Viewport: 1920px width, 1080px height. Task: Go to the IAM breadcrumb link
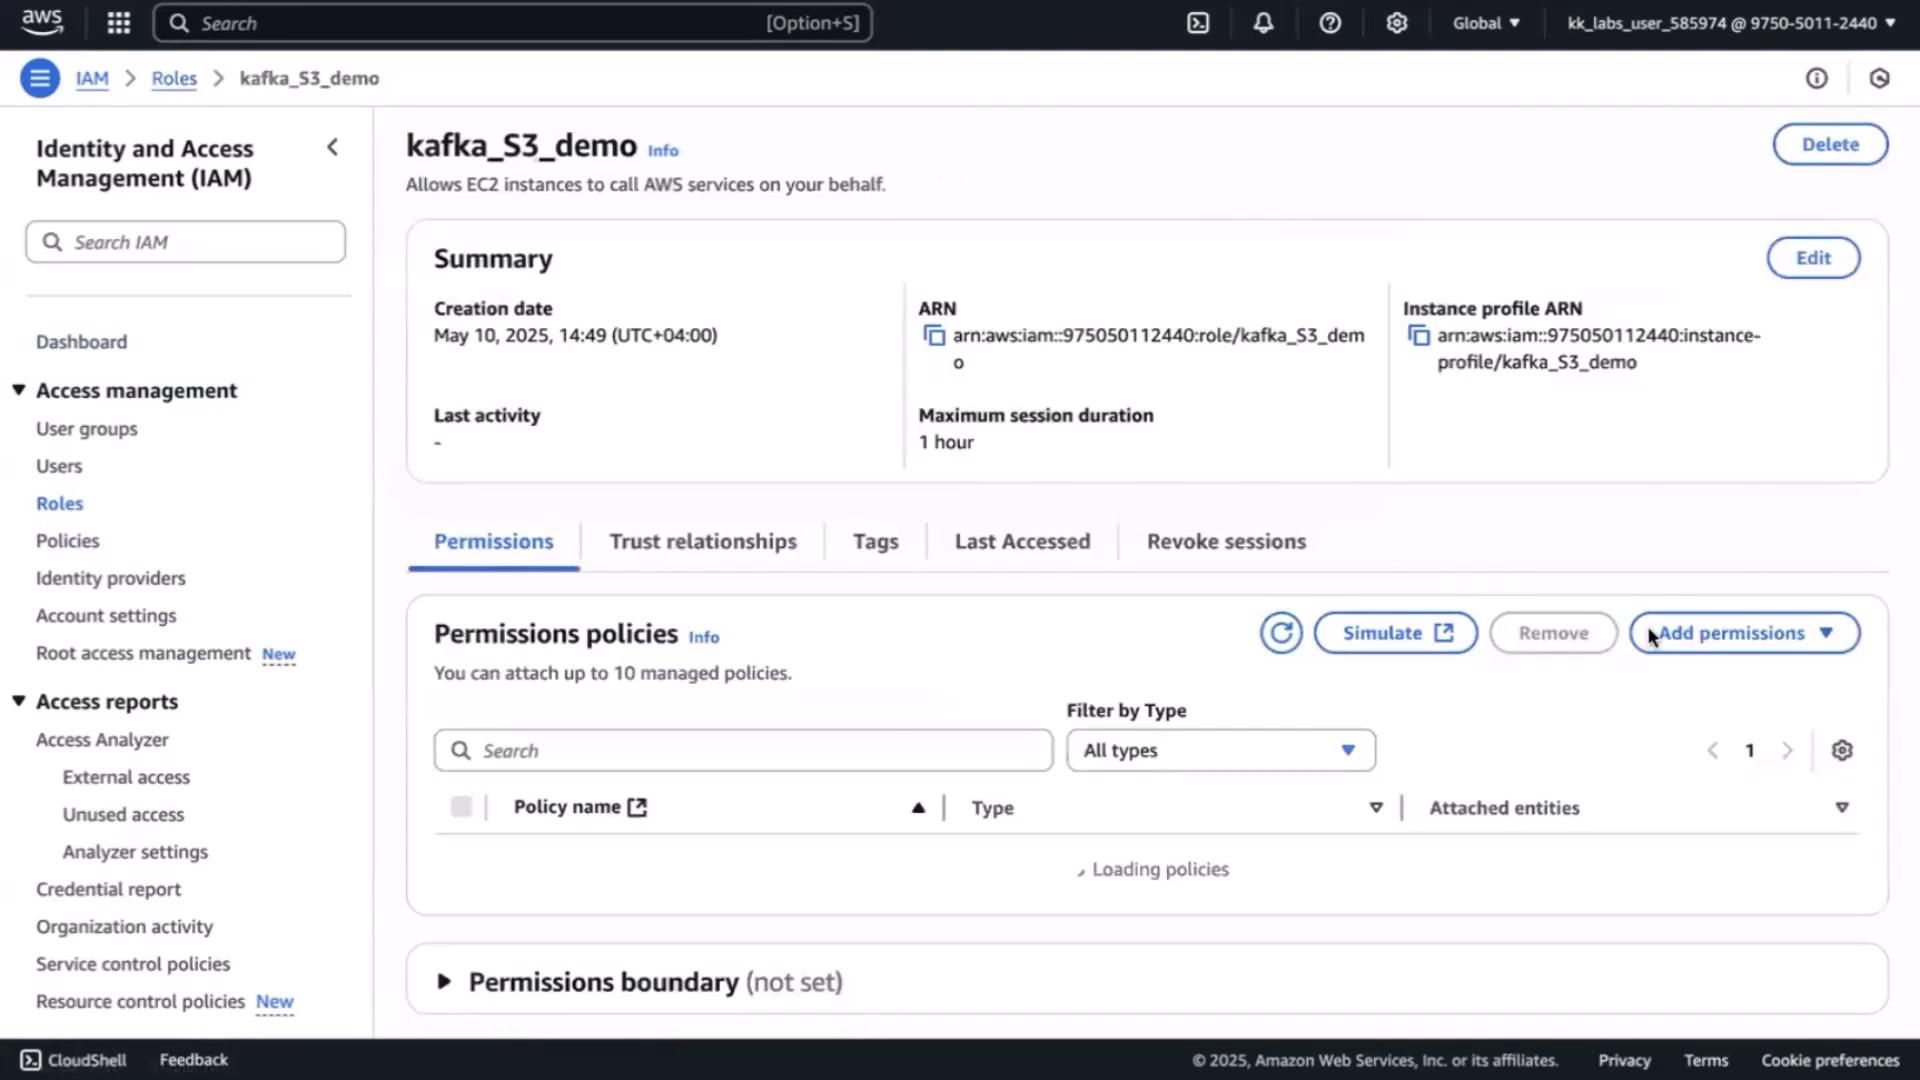click(92, 78)
